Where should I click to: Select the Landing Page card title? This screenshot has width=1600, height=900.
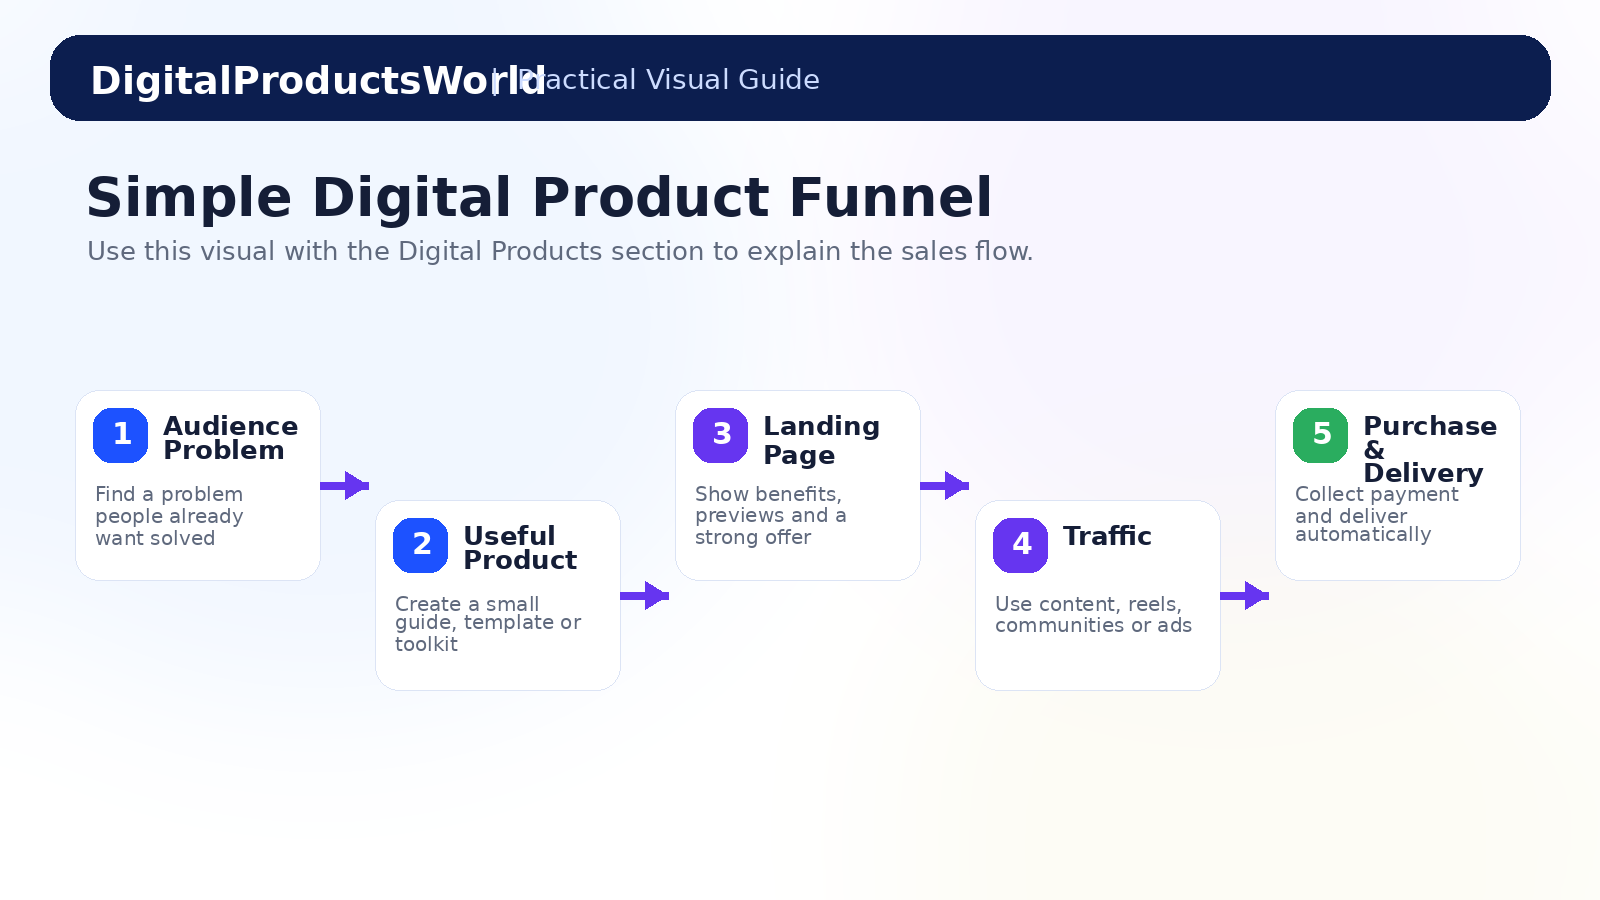point(821,440)
